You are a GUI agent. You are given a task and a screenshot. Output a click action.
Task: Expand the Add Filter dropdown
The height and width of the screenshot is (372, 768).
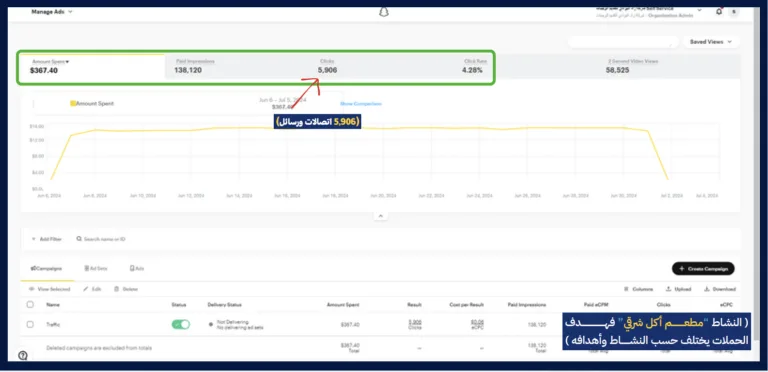(47, 239)
